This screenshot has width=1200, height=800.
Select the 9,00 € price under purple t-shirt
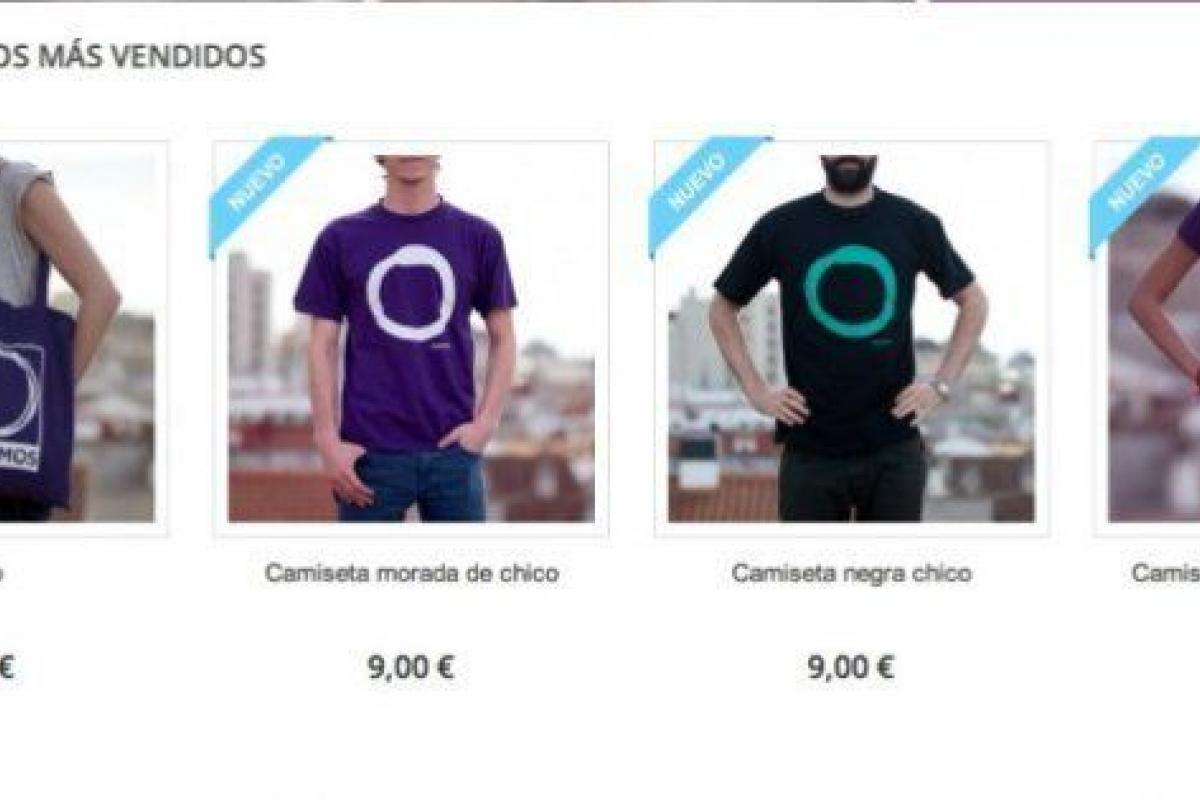tap(411, 667)
